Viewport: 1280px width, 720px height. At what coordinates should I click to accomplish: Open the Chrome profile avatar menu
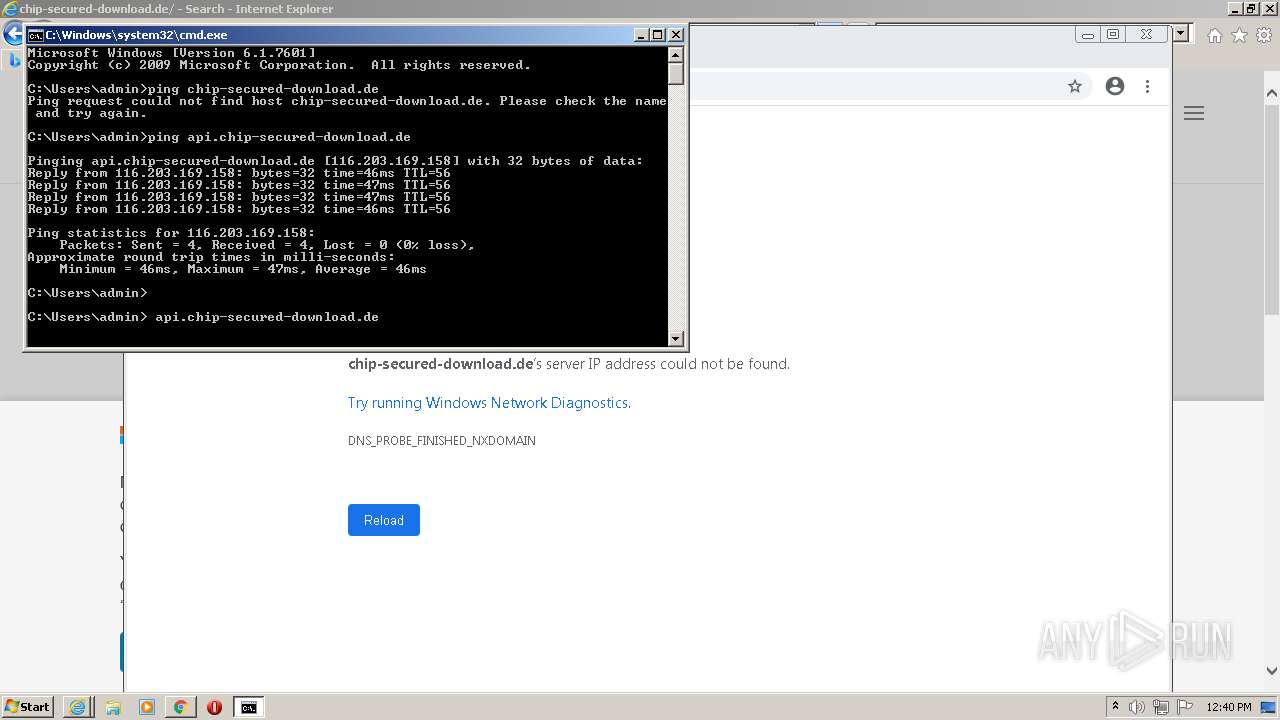(1115, 87)
